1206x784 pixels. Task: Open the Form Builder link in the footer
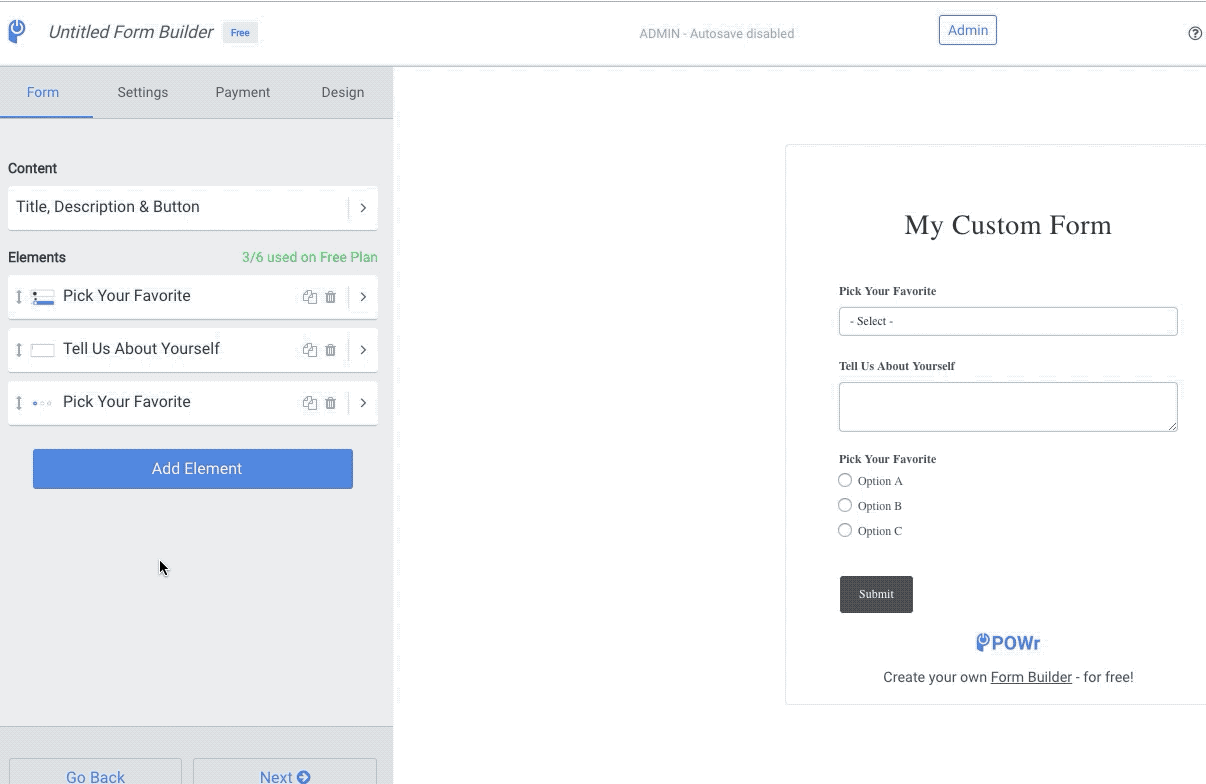pos(1031,677)
